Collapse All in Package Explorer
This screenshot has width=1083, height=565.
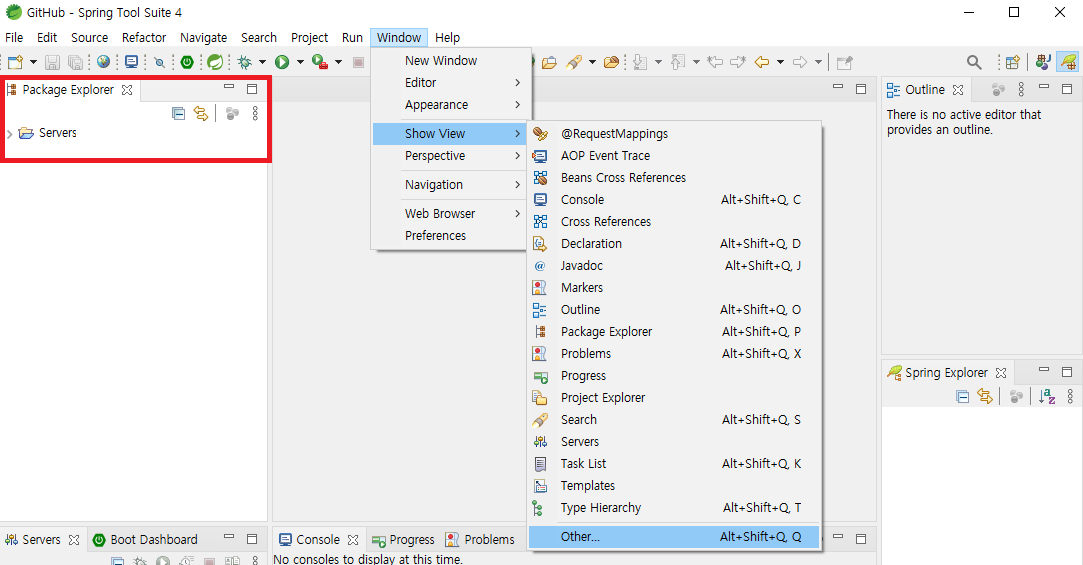pos(178,113)
